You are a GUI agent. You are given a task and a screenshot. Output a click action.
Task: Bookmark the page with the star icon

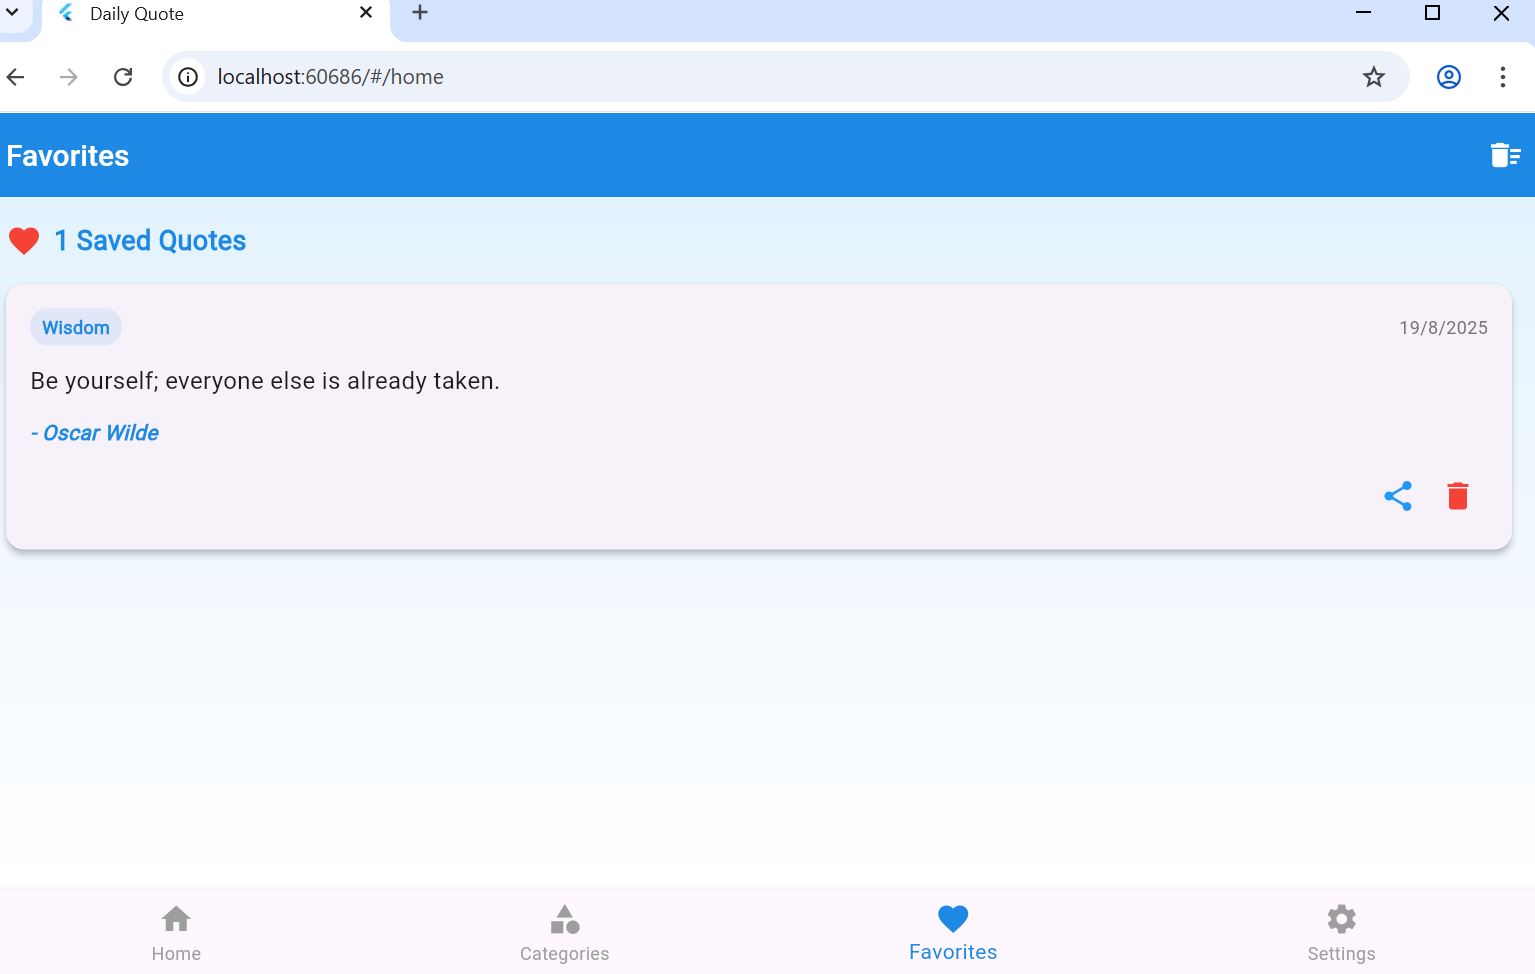point(1374,77)
